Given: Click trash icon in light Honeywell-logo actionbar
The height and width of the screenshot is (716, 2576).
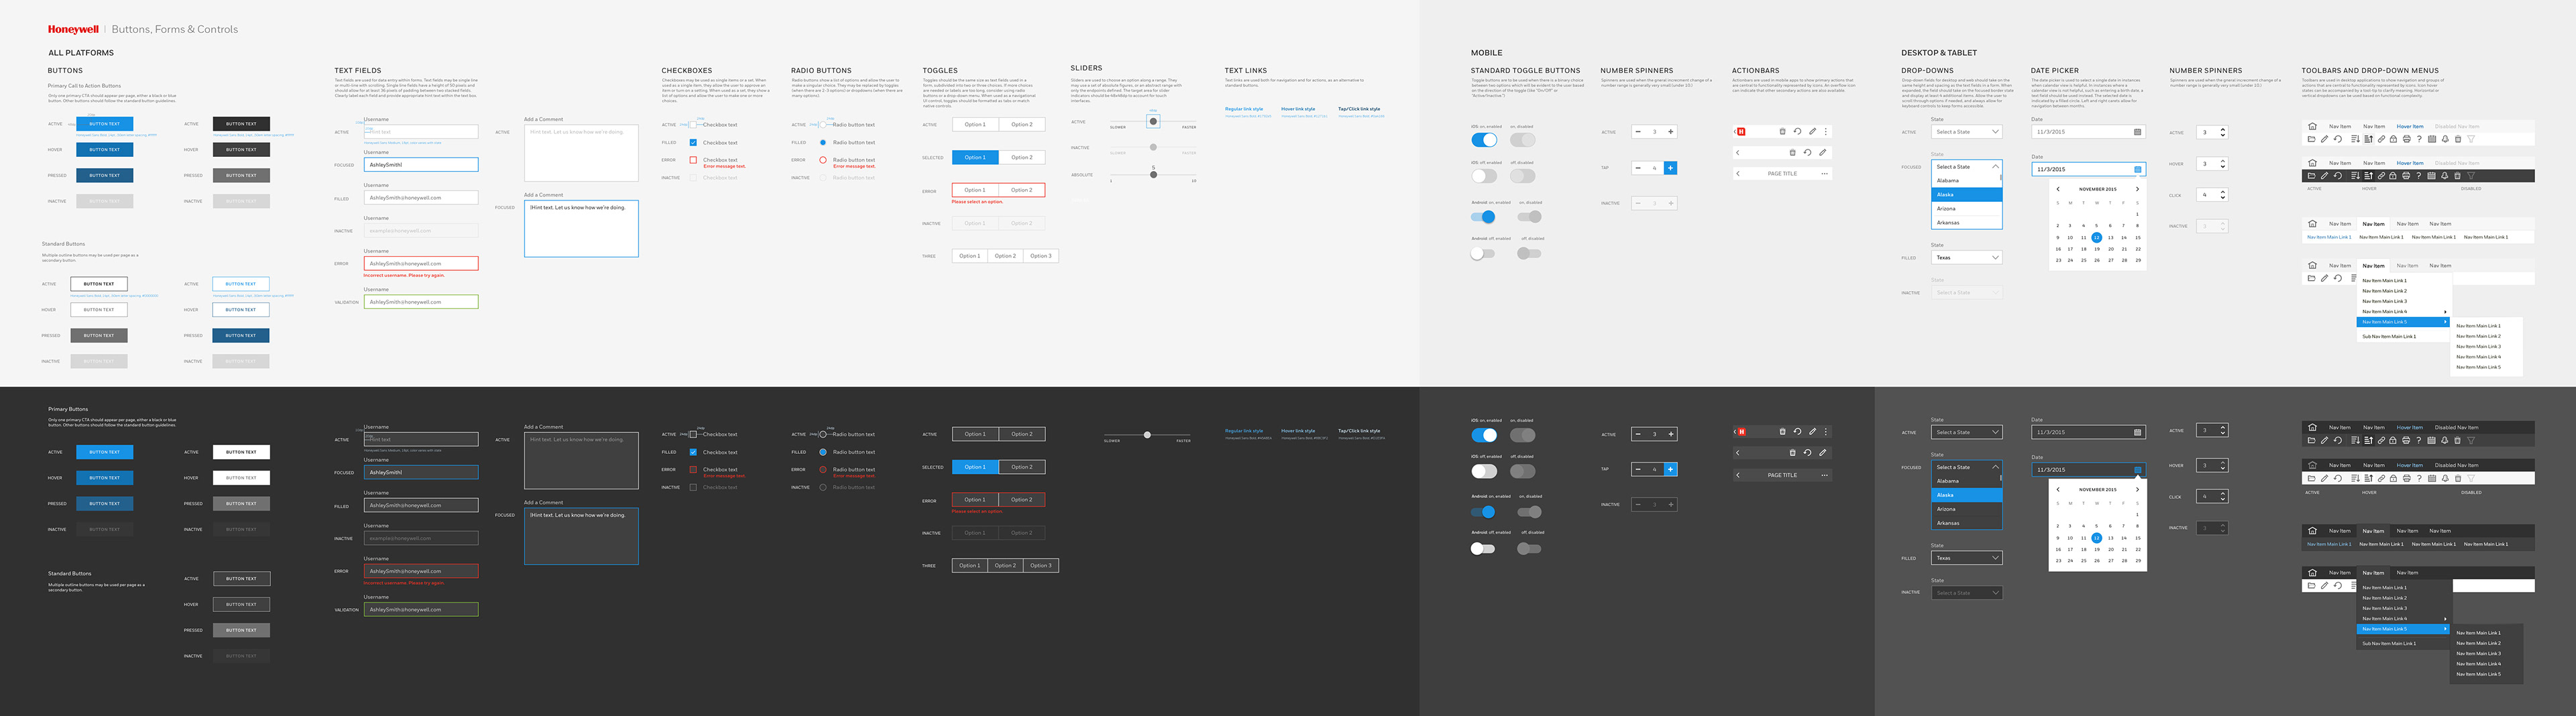Looking at the screenshot, I should 1783,132.
